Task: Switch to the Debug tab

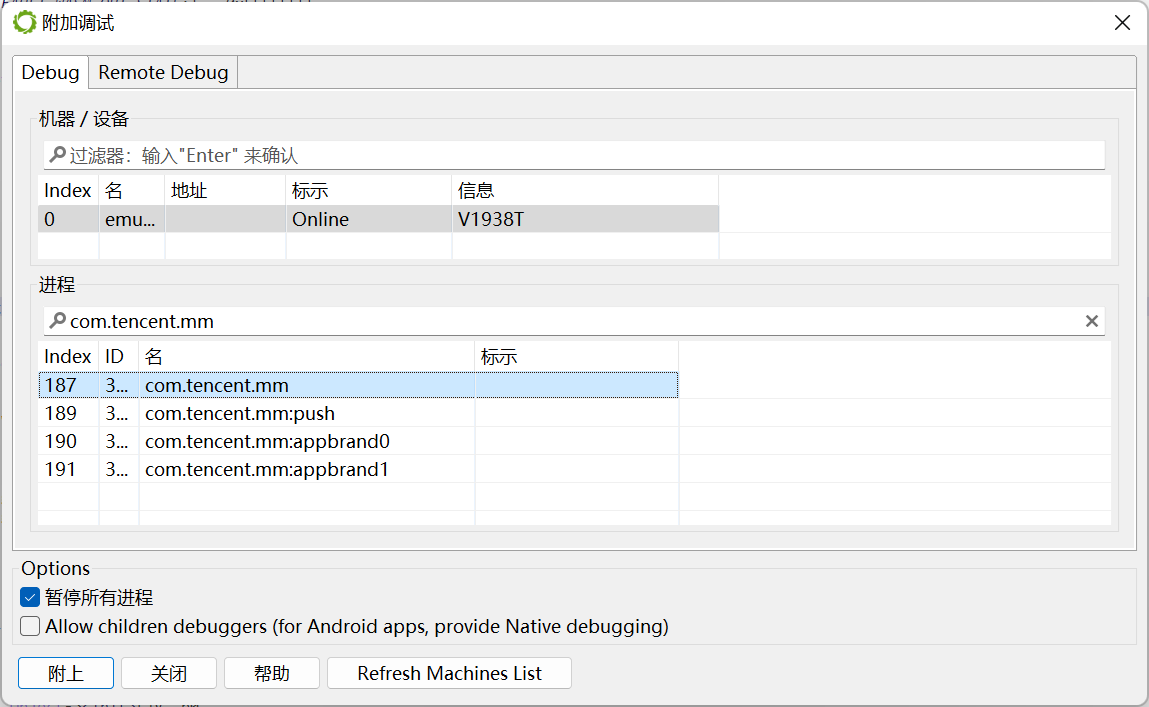Action: point(51,73)
